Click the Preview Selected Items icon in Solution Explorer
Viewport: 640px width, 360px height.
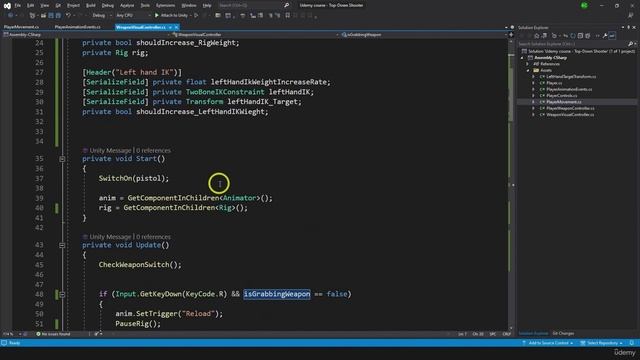(x=612, y=36)
